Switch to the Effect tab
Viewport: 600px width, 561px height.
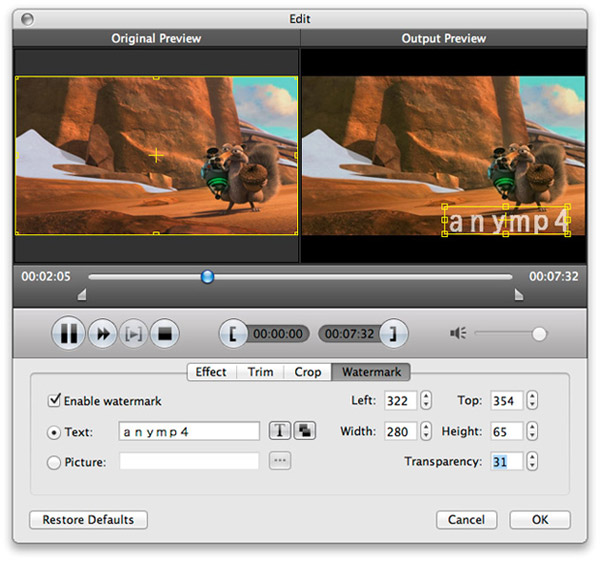211,372
